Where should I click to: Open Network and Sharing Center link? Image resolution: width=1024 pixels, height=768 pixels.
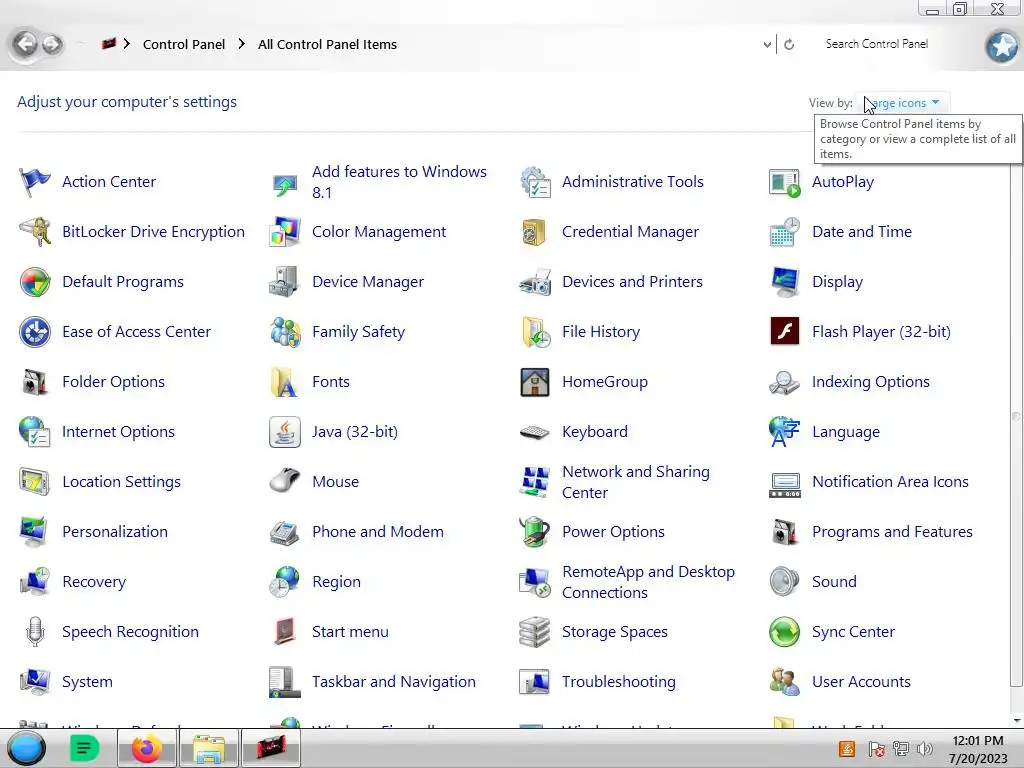(x=635, y=482)
